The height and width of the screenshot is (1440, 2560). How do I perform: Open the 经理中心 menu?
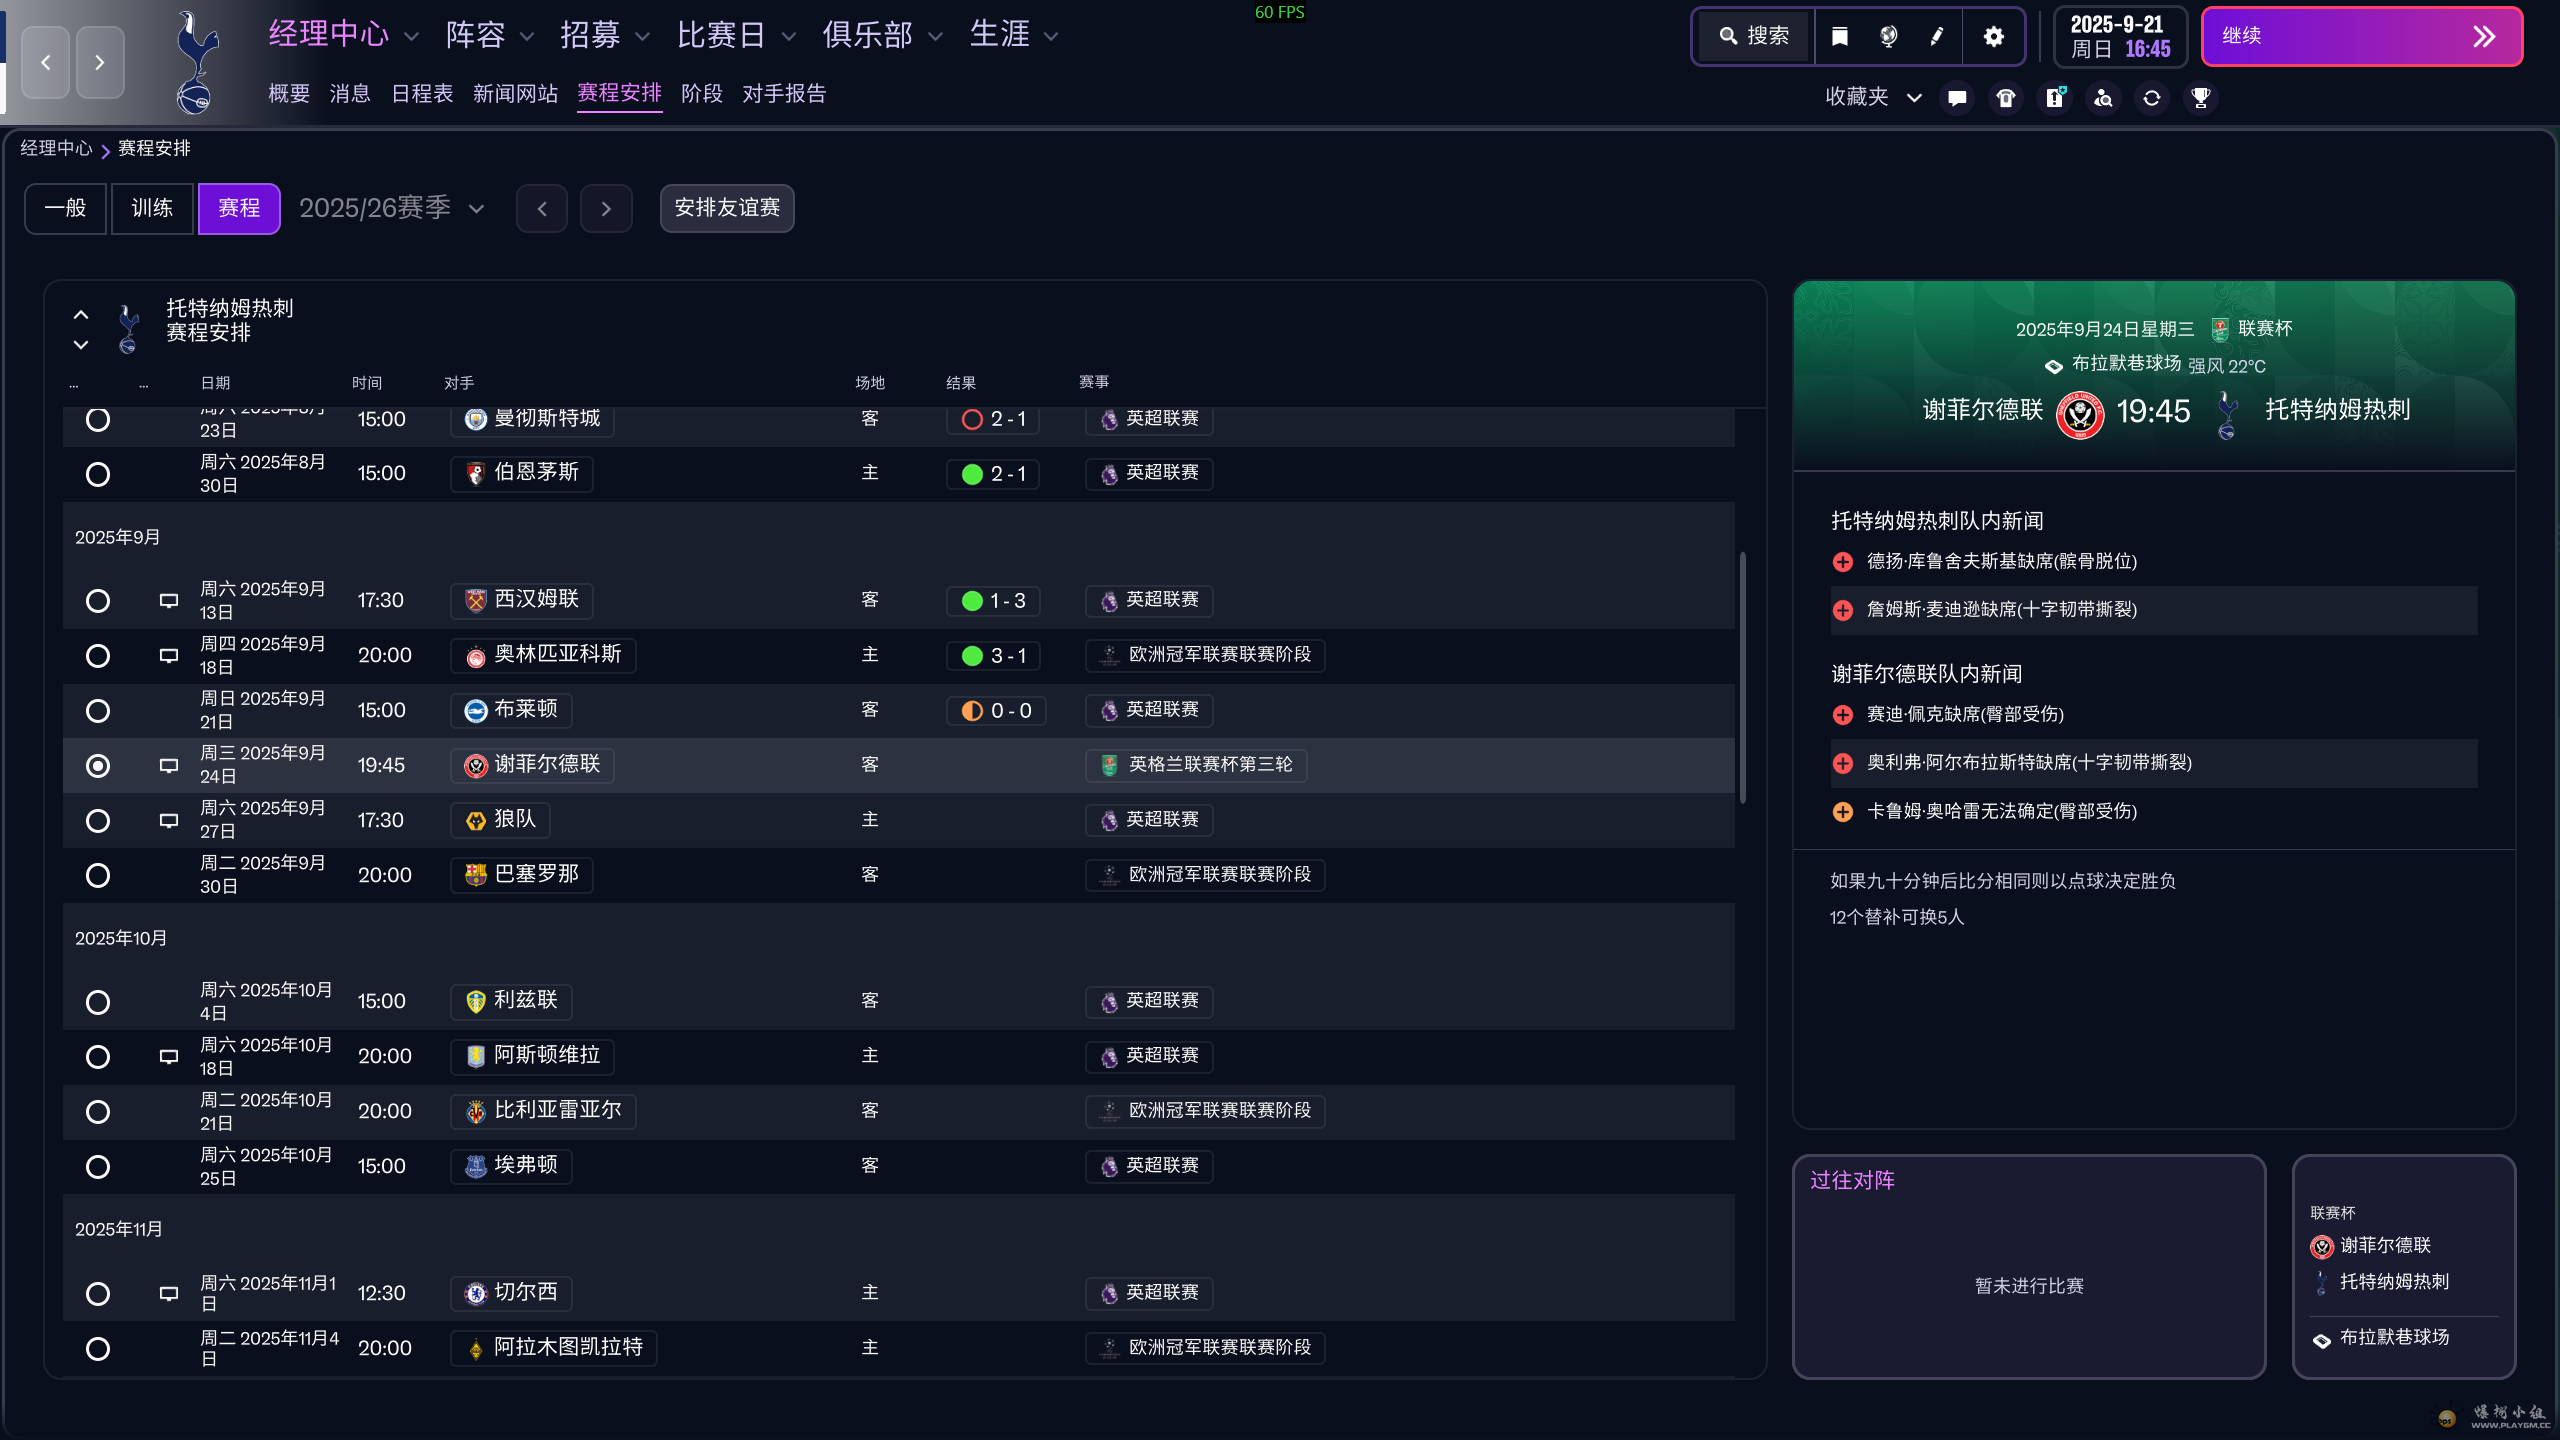click(343, 35)
